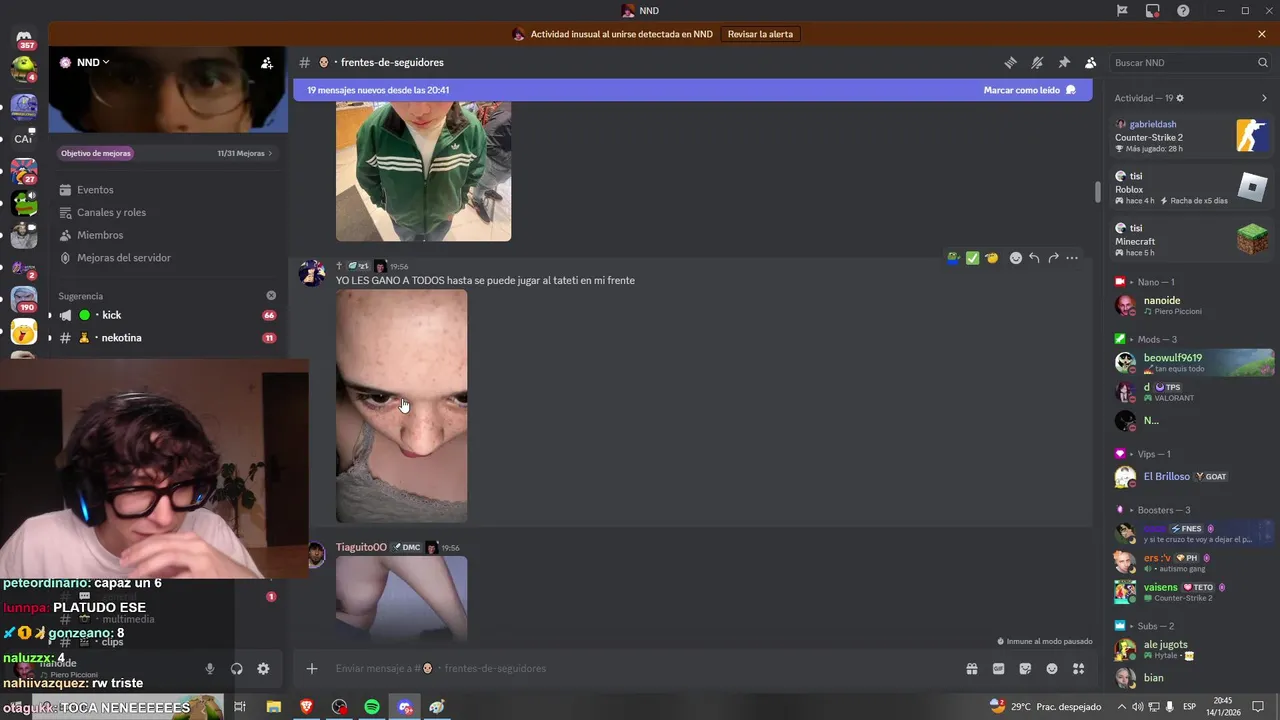
Task: Open Brave browser in taskbar
Action: click(306, 707)
